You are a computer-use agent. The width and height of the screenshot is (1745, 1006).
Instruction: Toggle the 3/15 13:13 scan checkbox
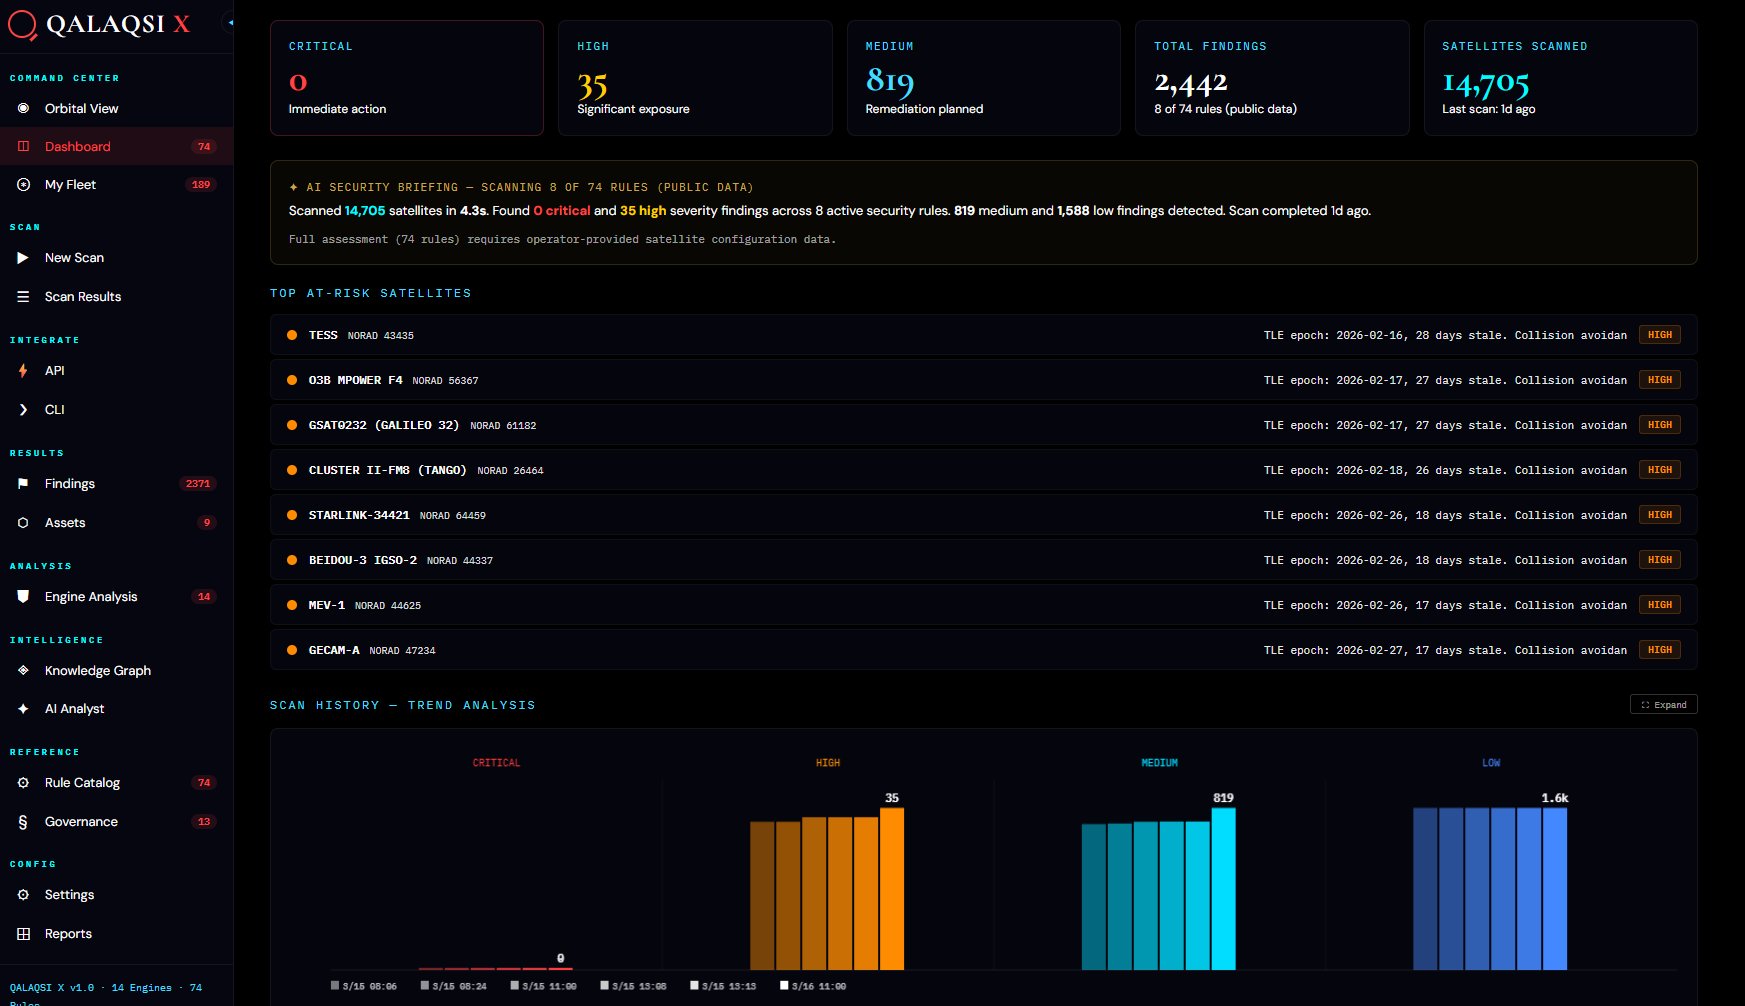[695, 985]
